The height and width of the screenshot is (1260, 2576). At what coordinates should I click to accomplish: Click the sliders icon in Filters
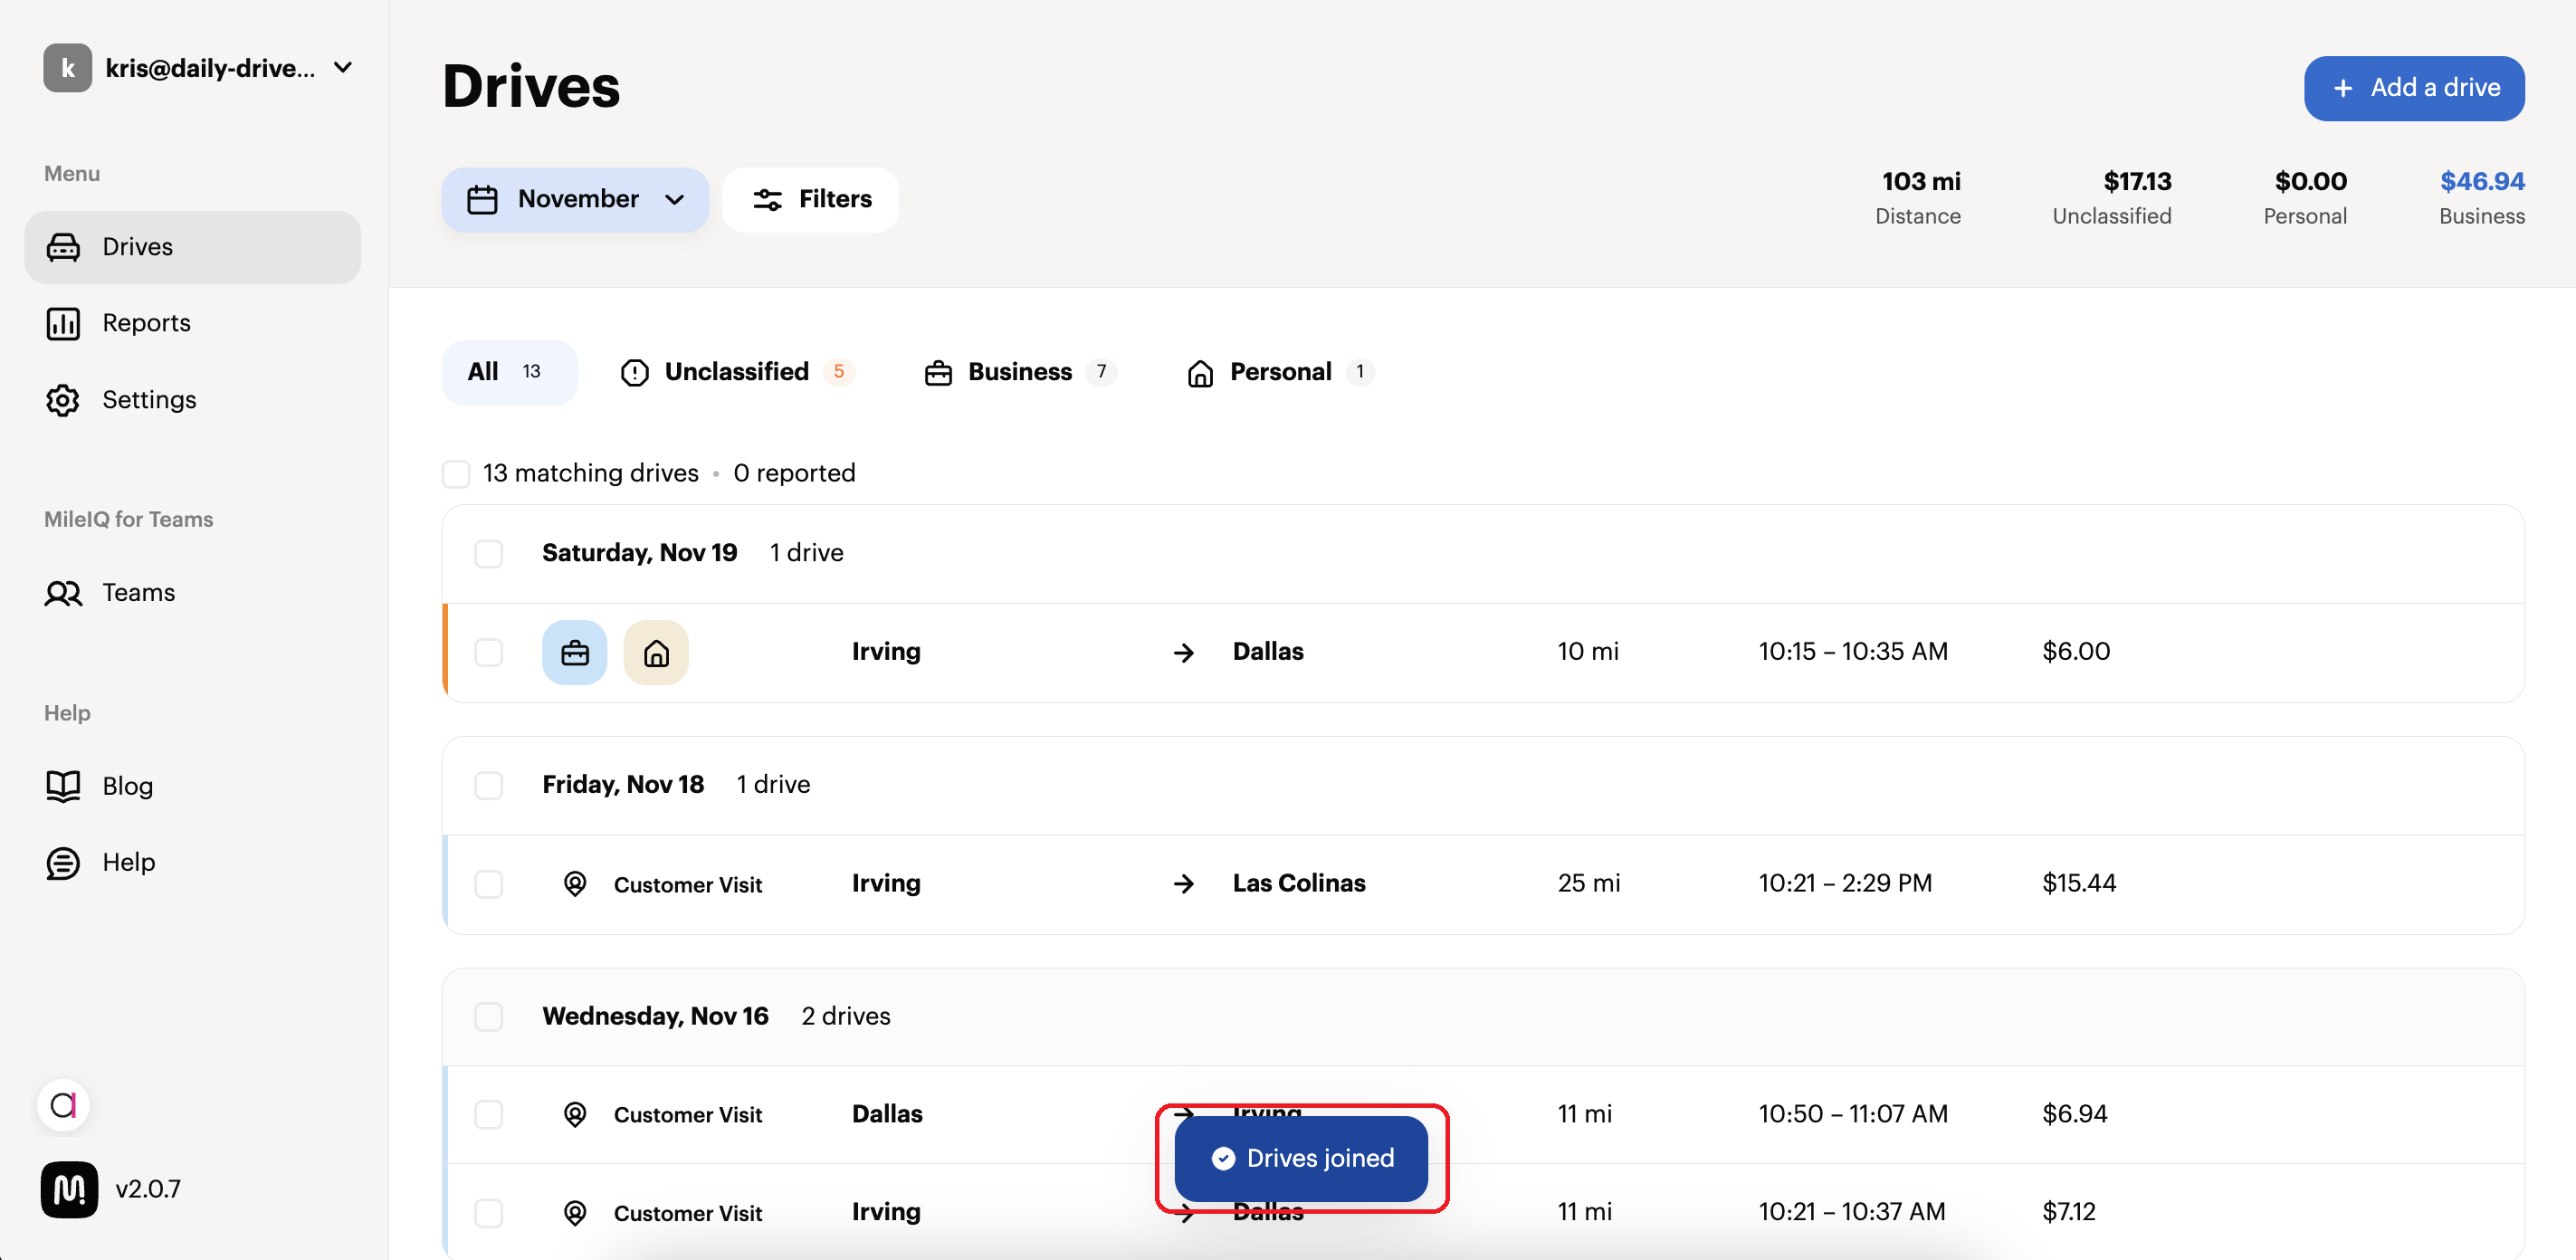click(x=767, y=200)
